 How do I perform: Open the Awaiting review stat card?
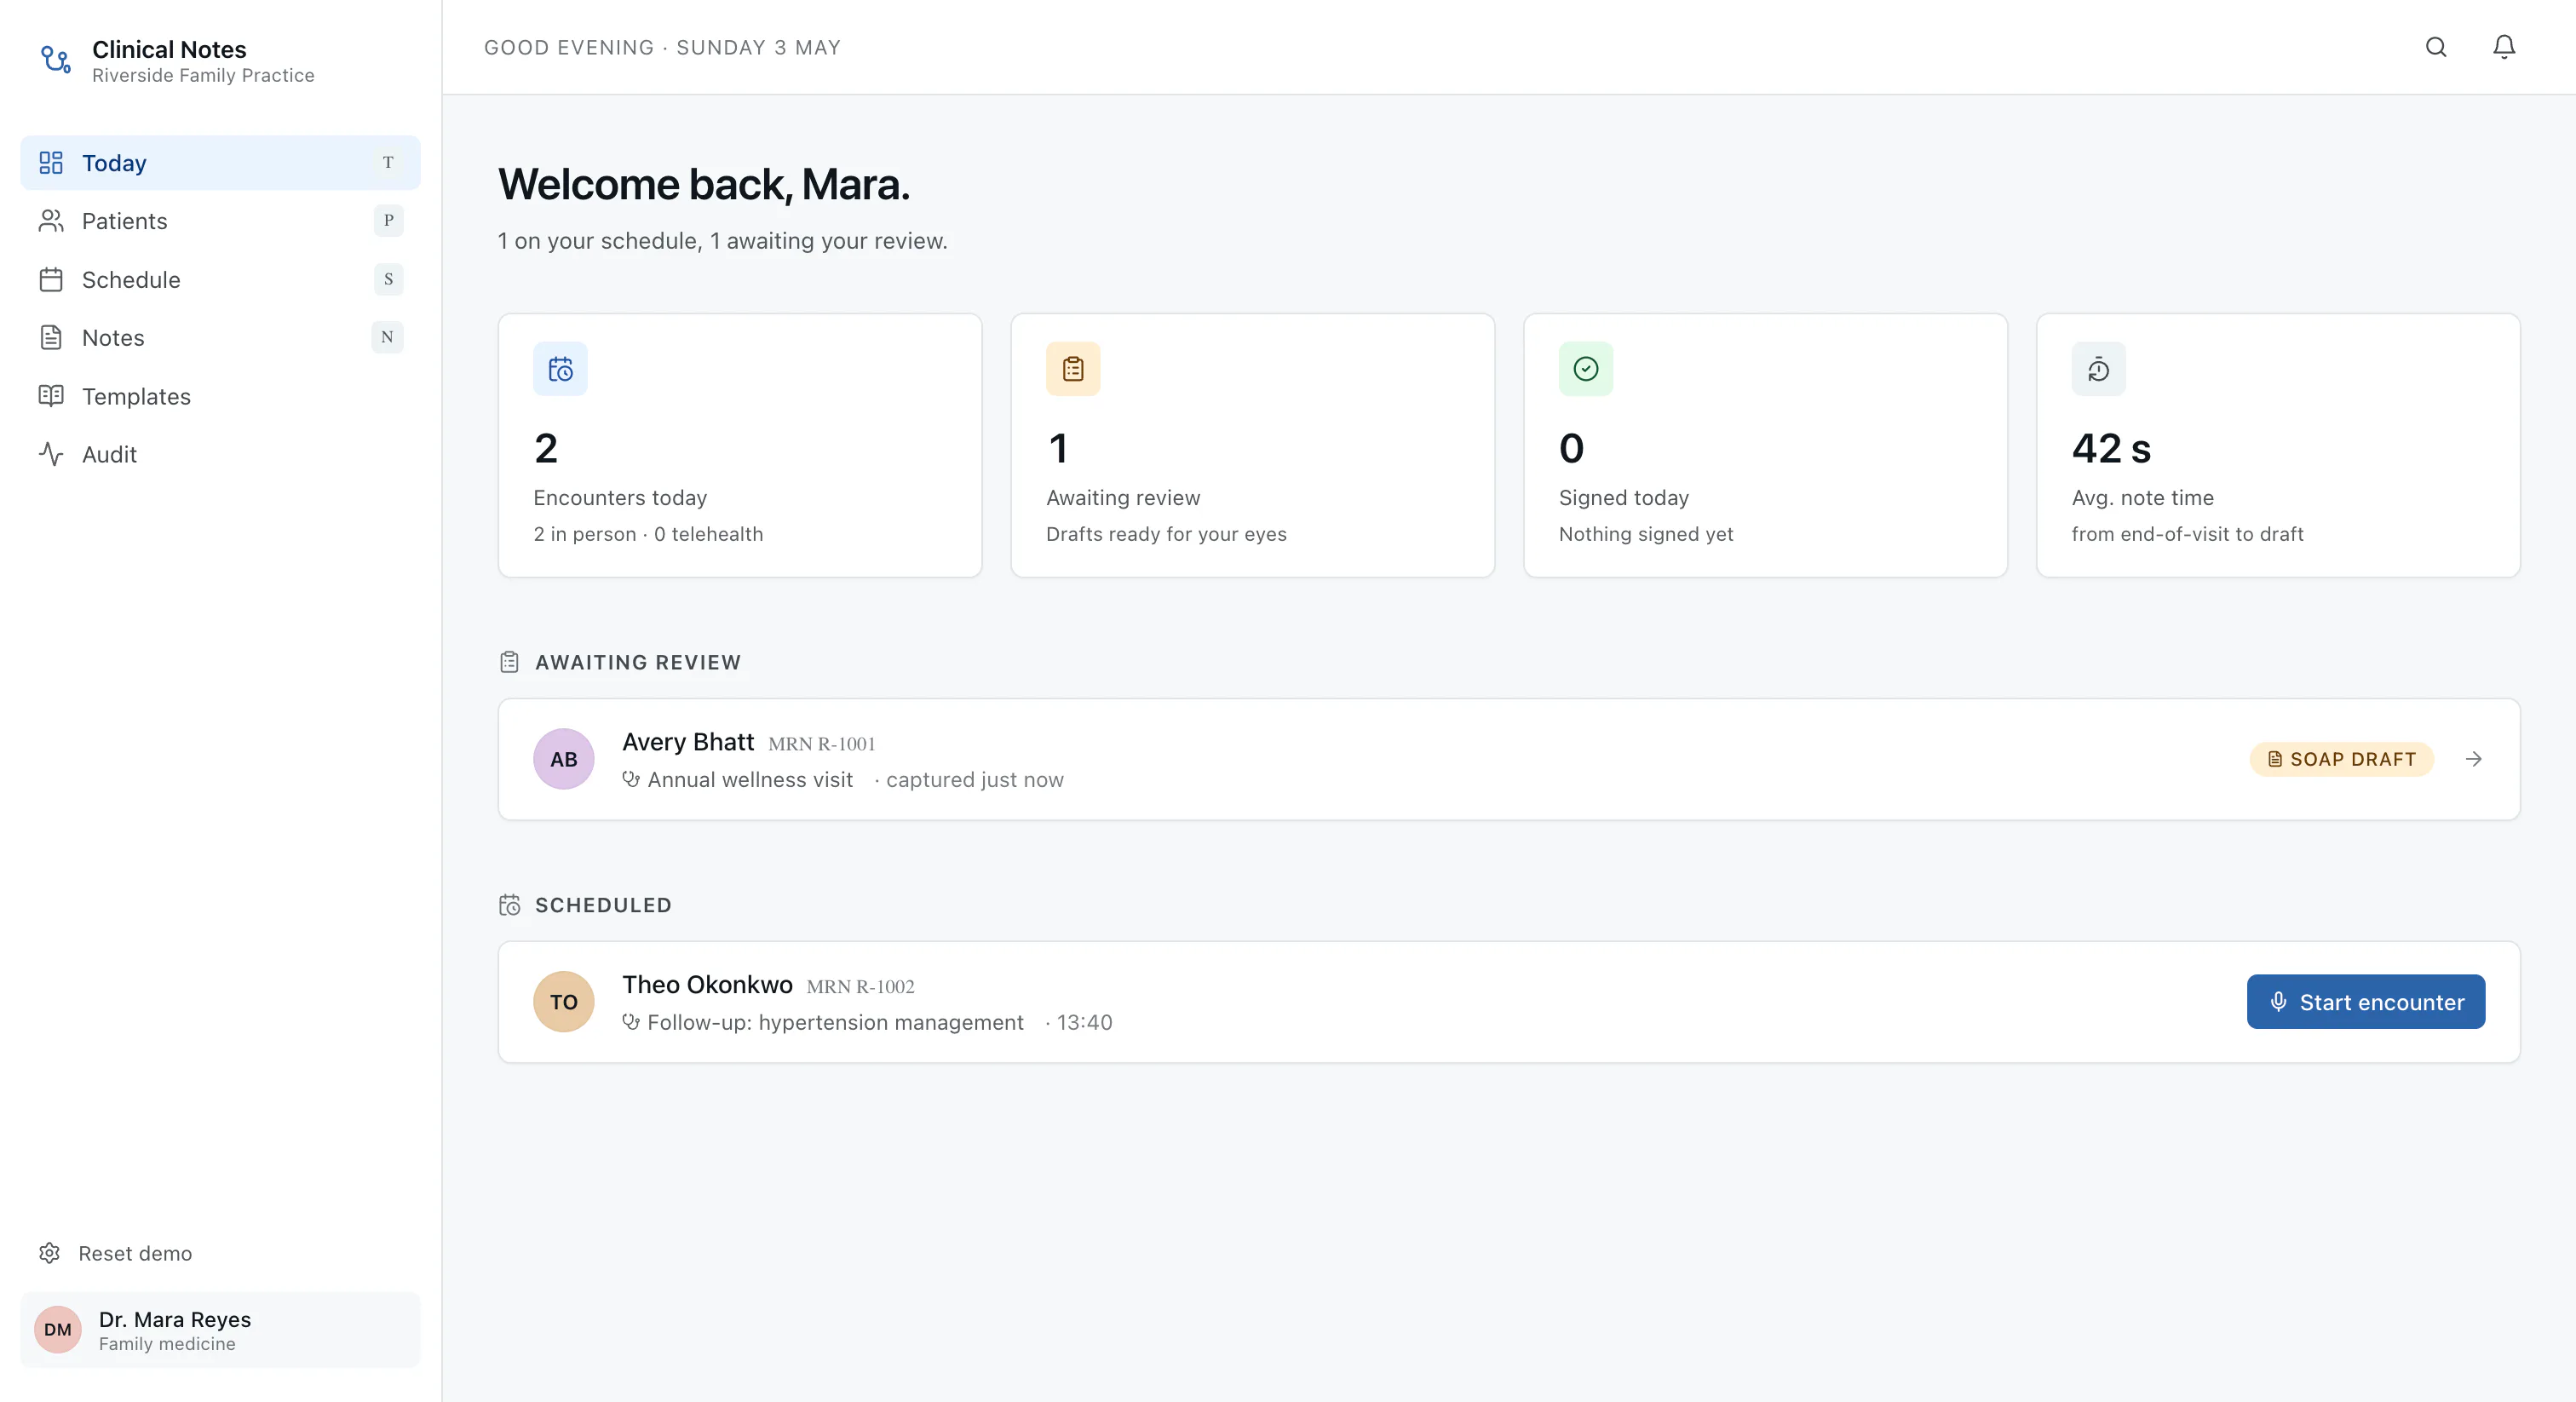pyautogui.click(x=1252, y=445)
